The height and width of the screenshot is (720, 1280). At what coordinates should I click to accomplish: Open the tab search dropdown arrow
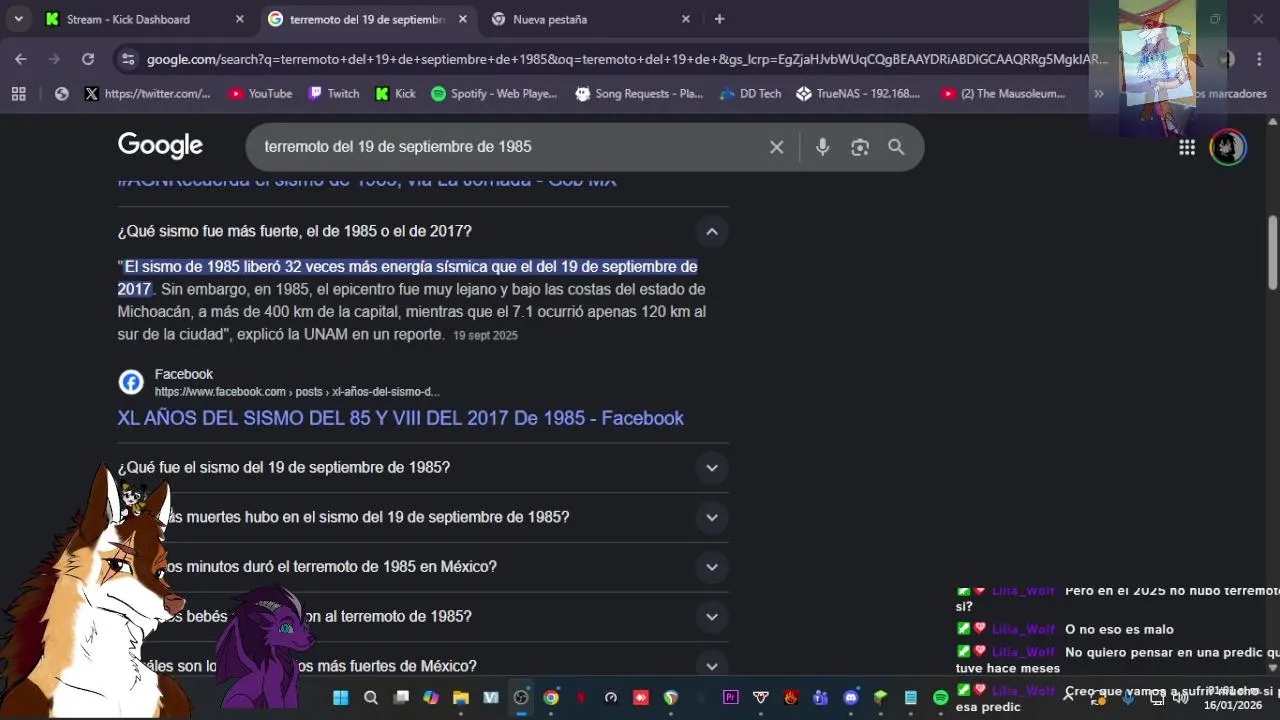point(18,19)
